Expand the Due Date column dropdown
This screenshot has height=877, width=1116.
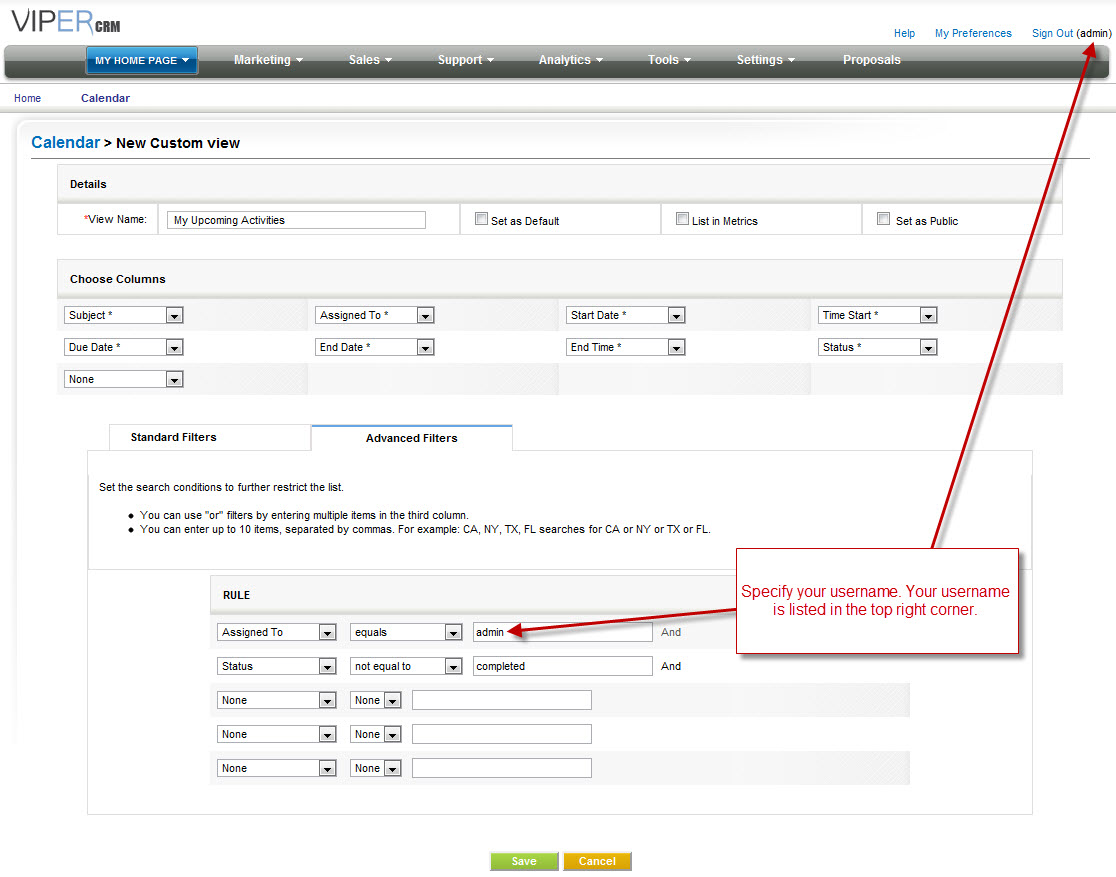point(124,347)
